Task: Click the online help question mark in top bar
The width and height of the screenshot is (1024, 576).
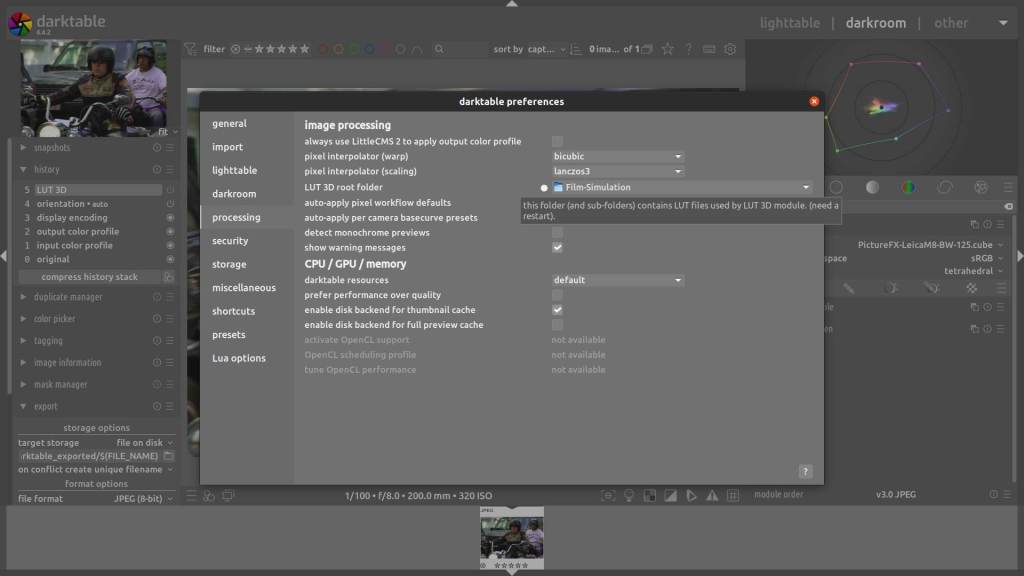Action: point(688,49)
